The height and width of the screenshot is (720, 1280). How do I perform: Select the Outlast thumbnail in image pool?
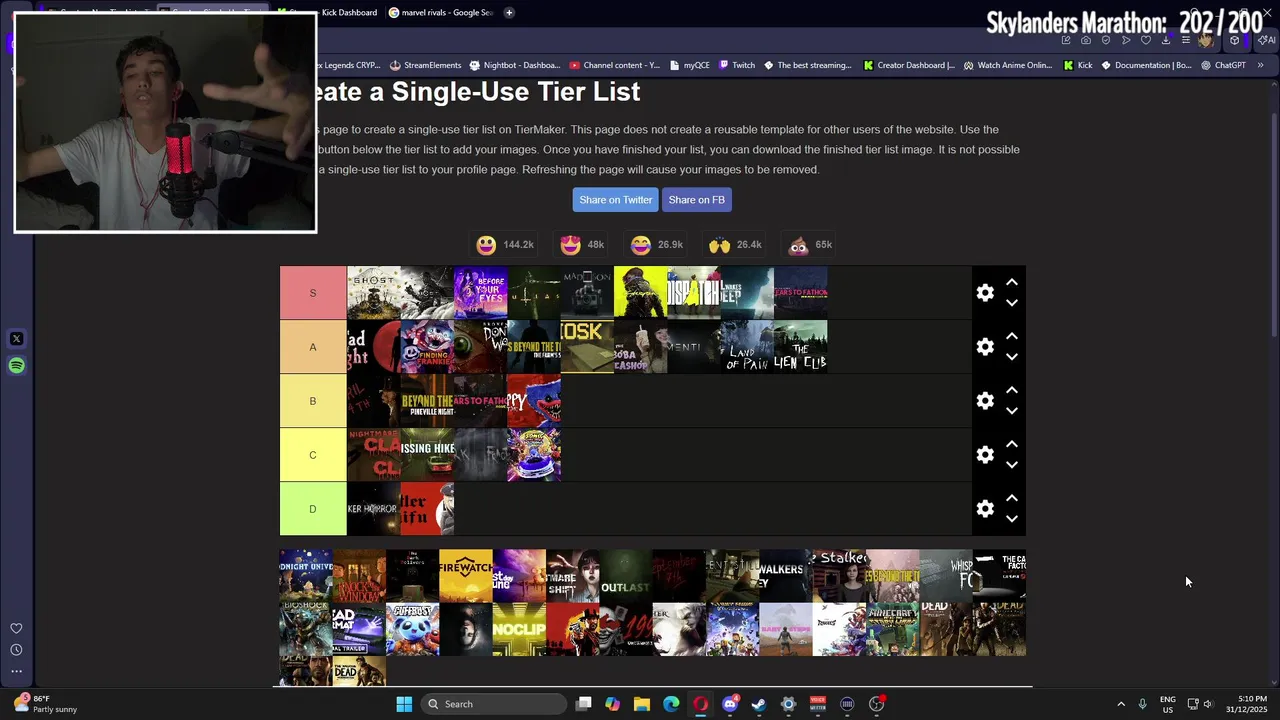[626, 576]
